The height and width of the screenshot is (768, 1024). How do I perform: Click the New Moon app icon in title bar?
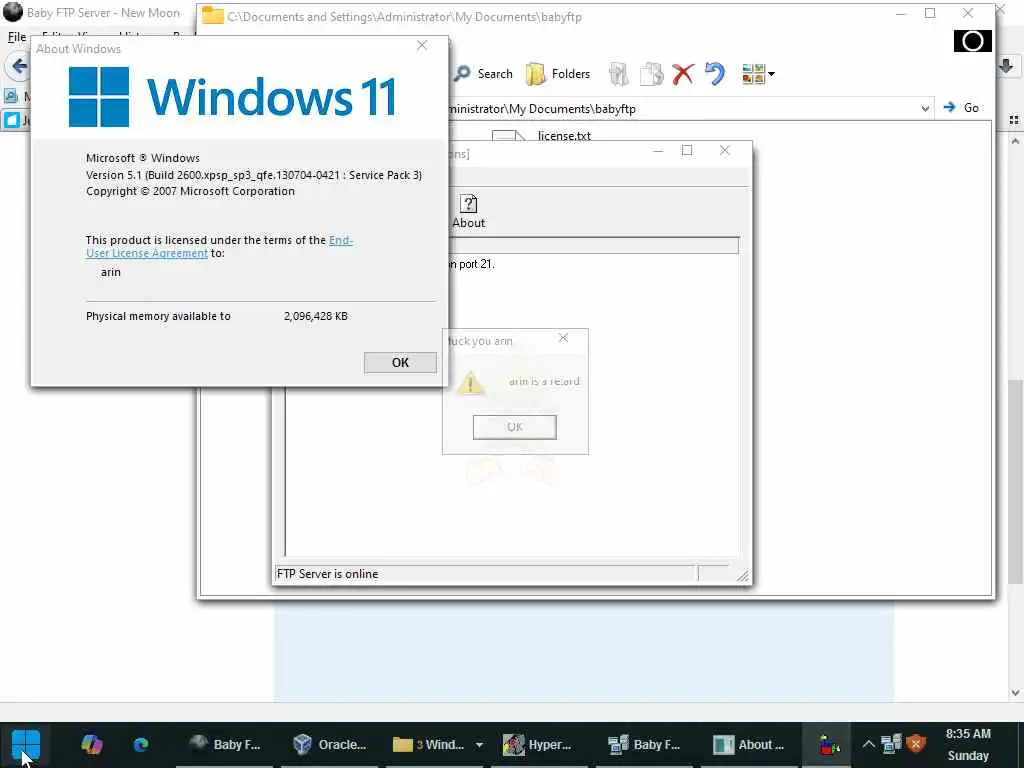12,12
